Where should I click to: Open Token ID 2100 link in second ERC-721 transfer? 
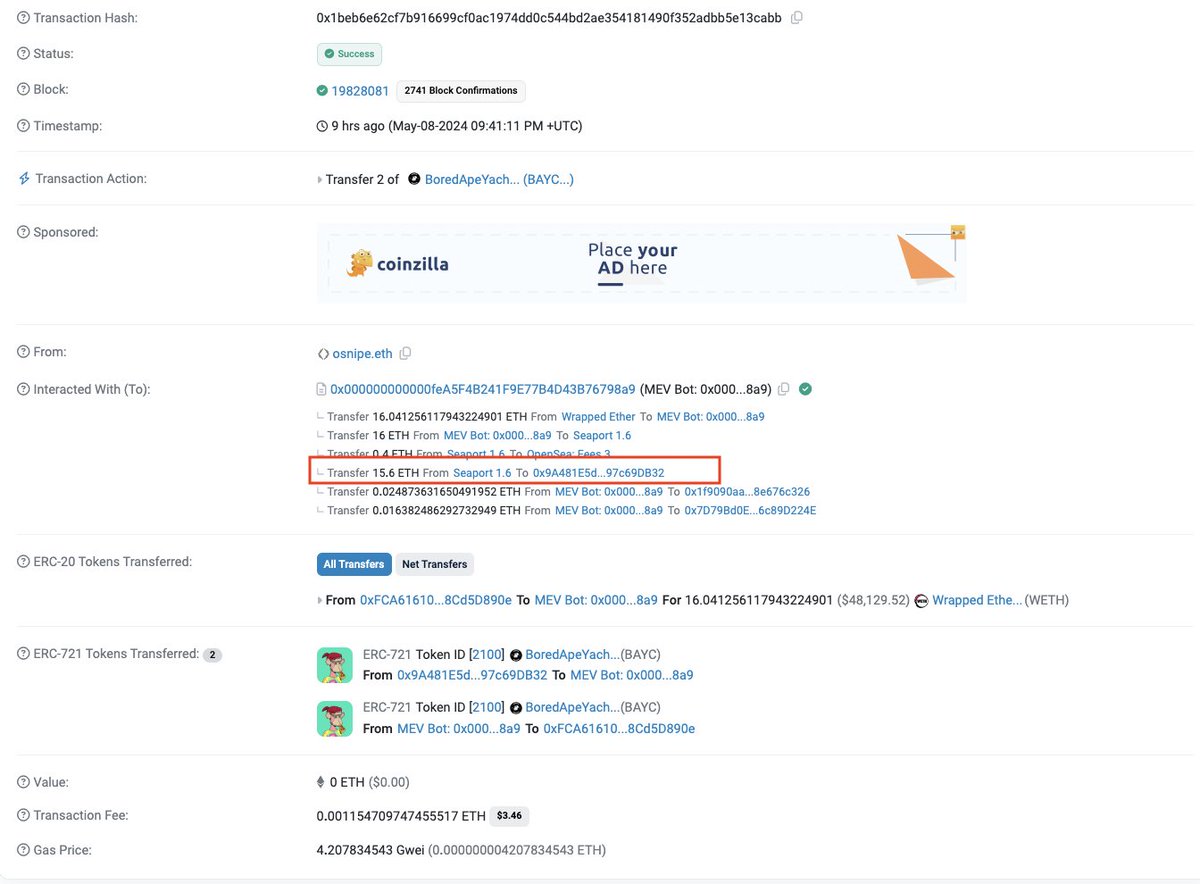[487, 707]
